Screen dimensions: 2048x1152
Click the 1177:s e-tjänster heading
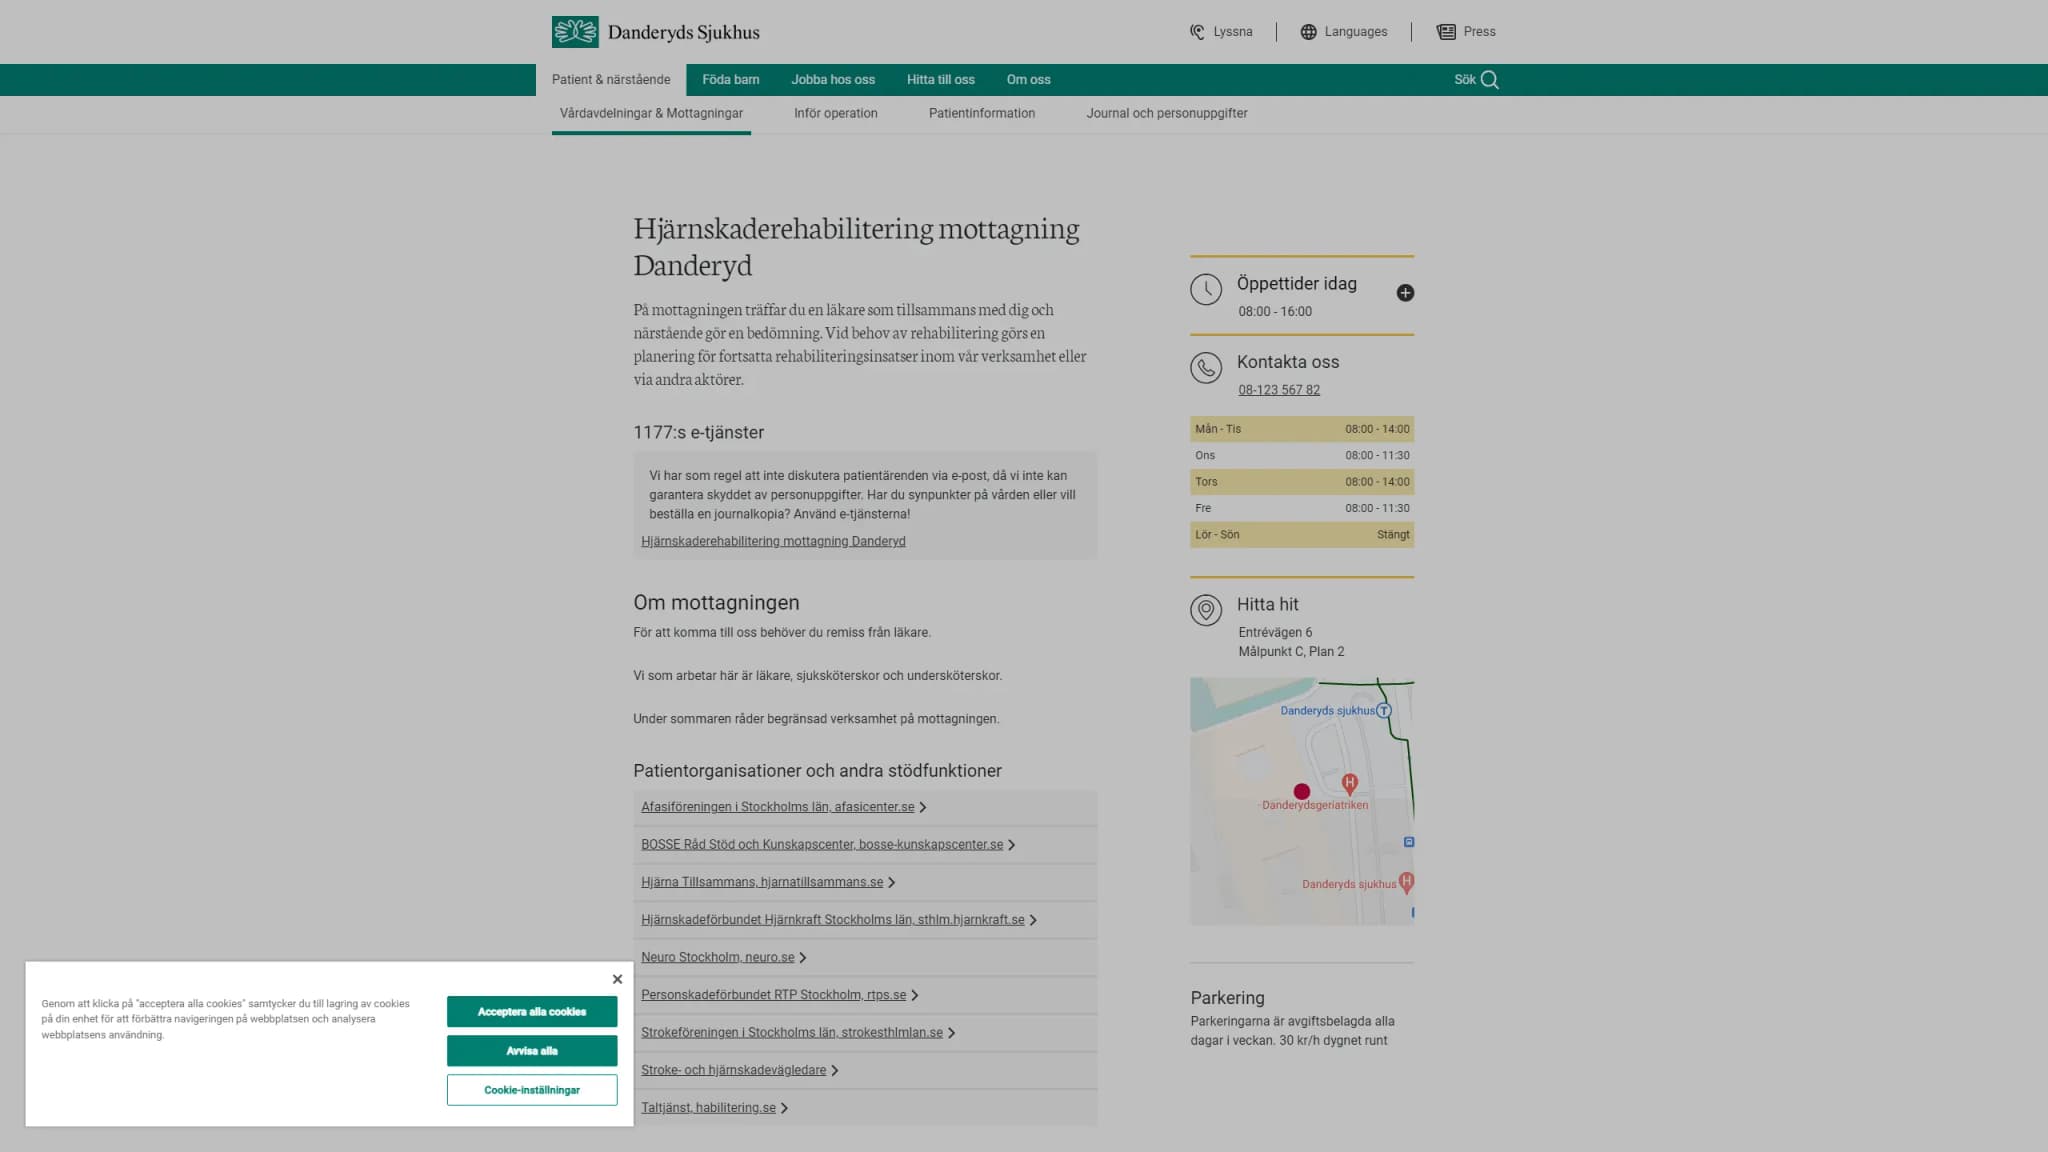(x=698, y=433)
